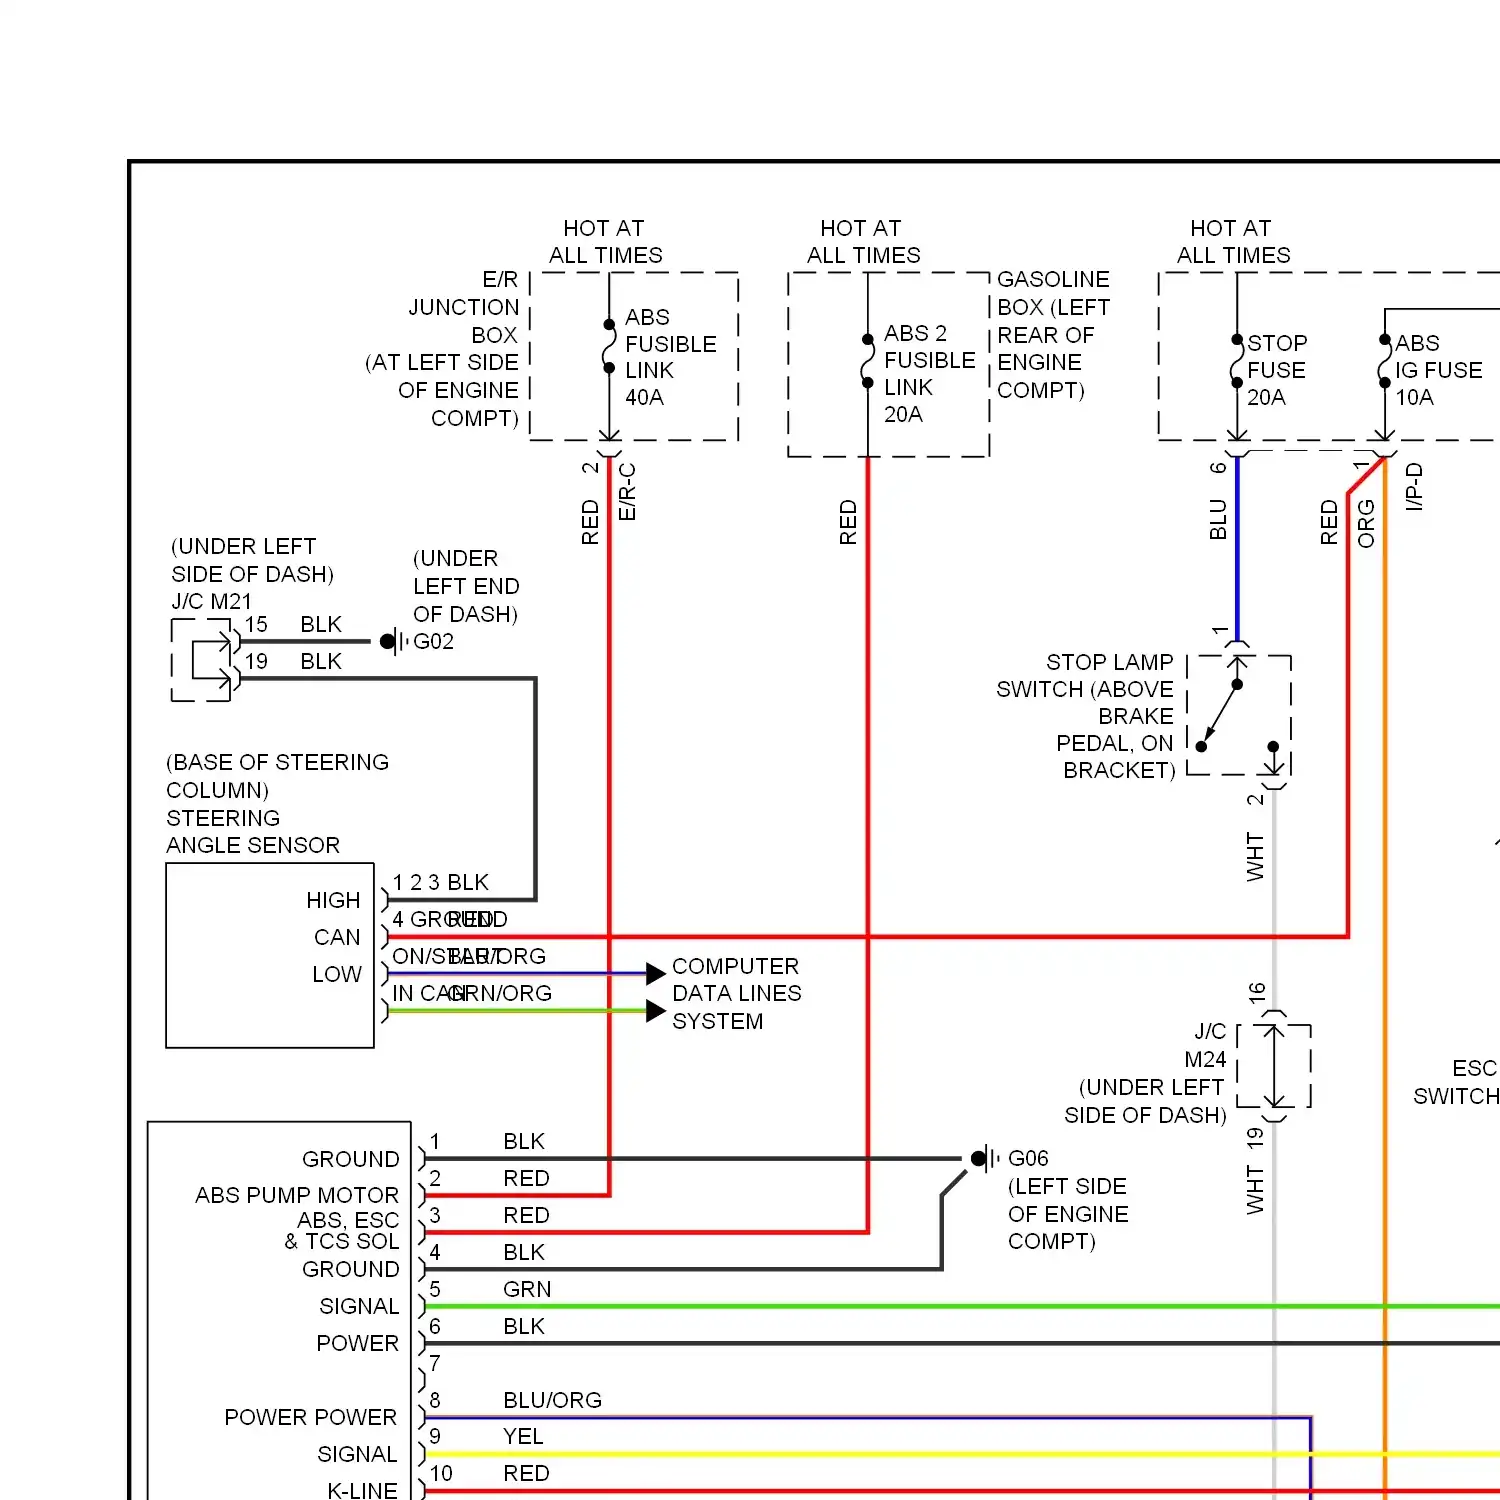Click pin 4 'BLK' wire label
The height and width of the screenshot is (1500, 1500).
pos(524,1252)
